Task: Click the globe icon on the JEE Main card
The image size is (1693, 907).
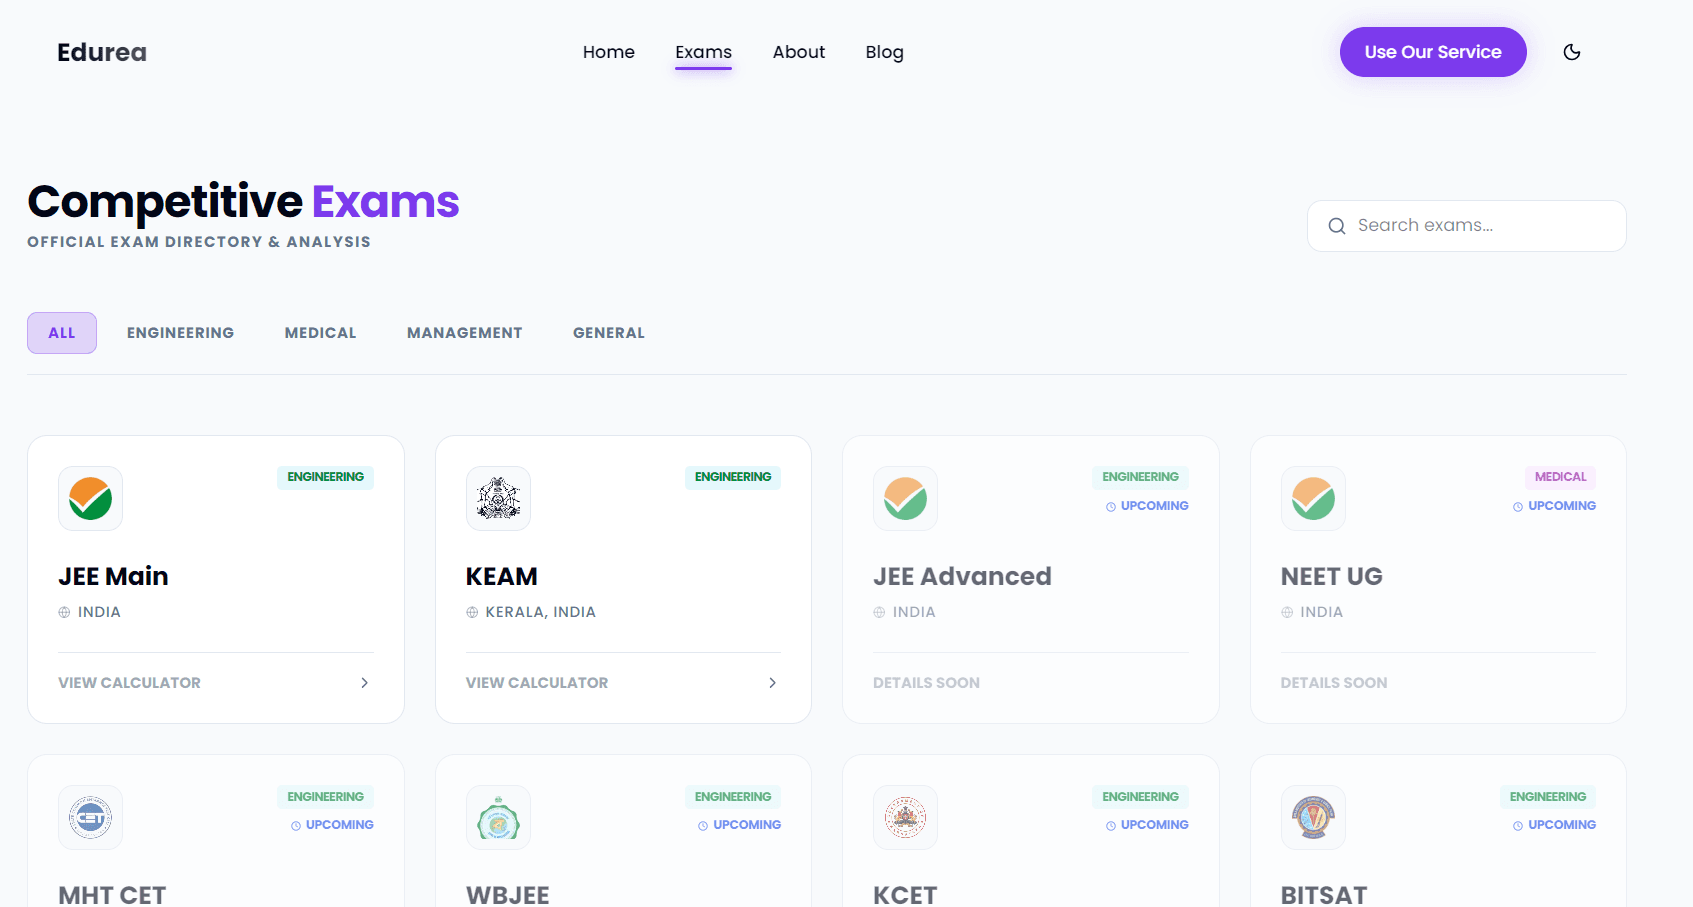Action: (64, 612)
